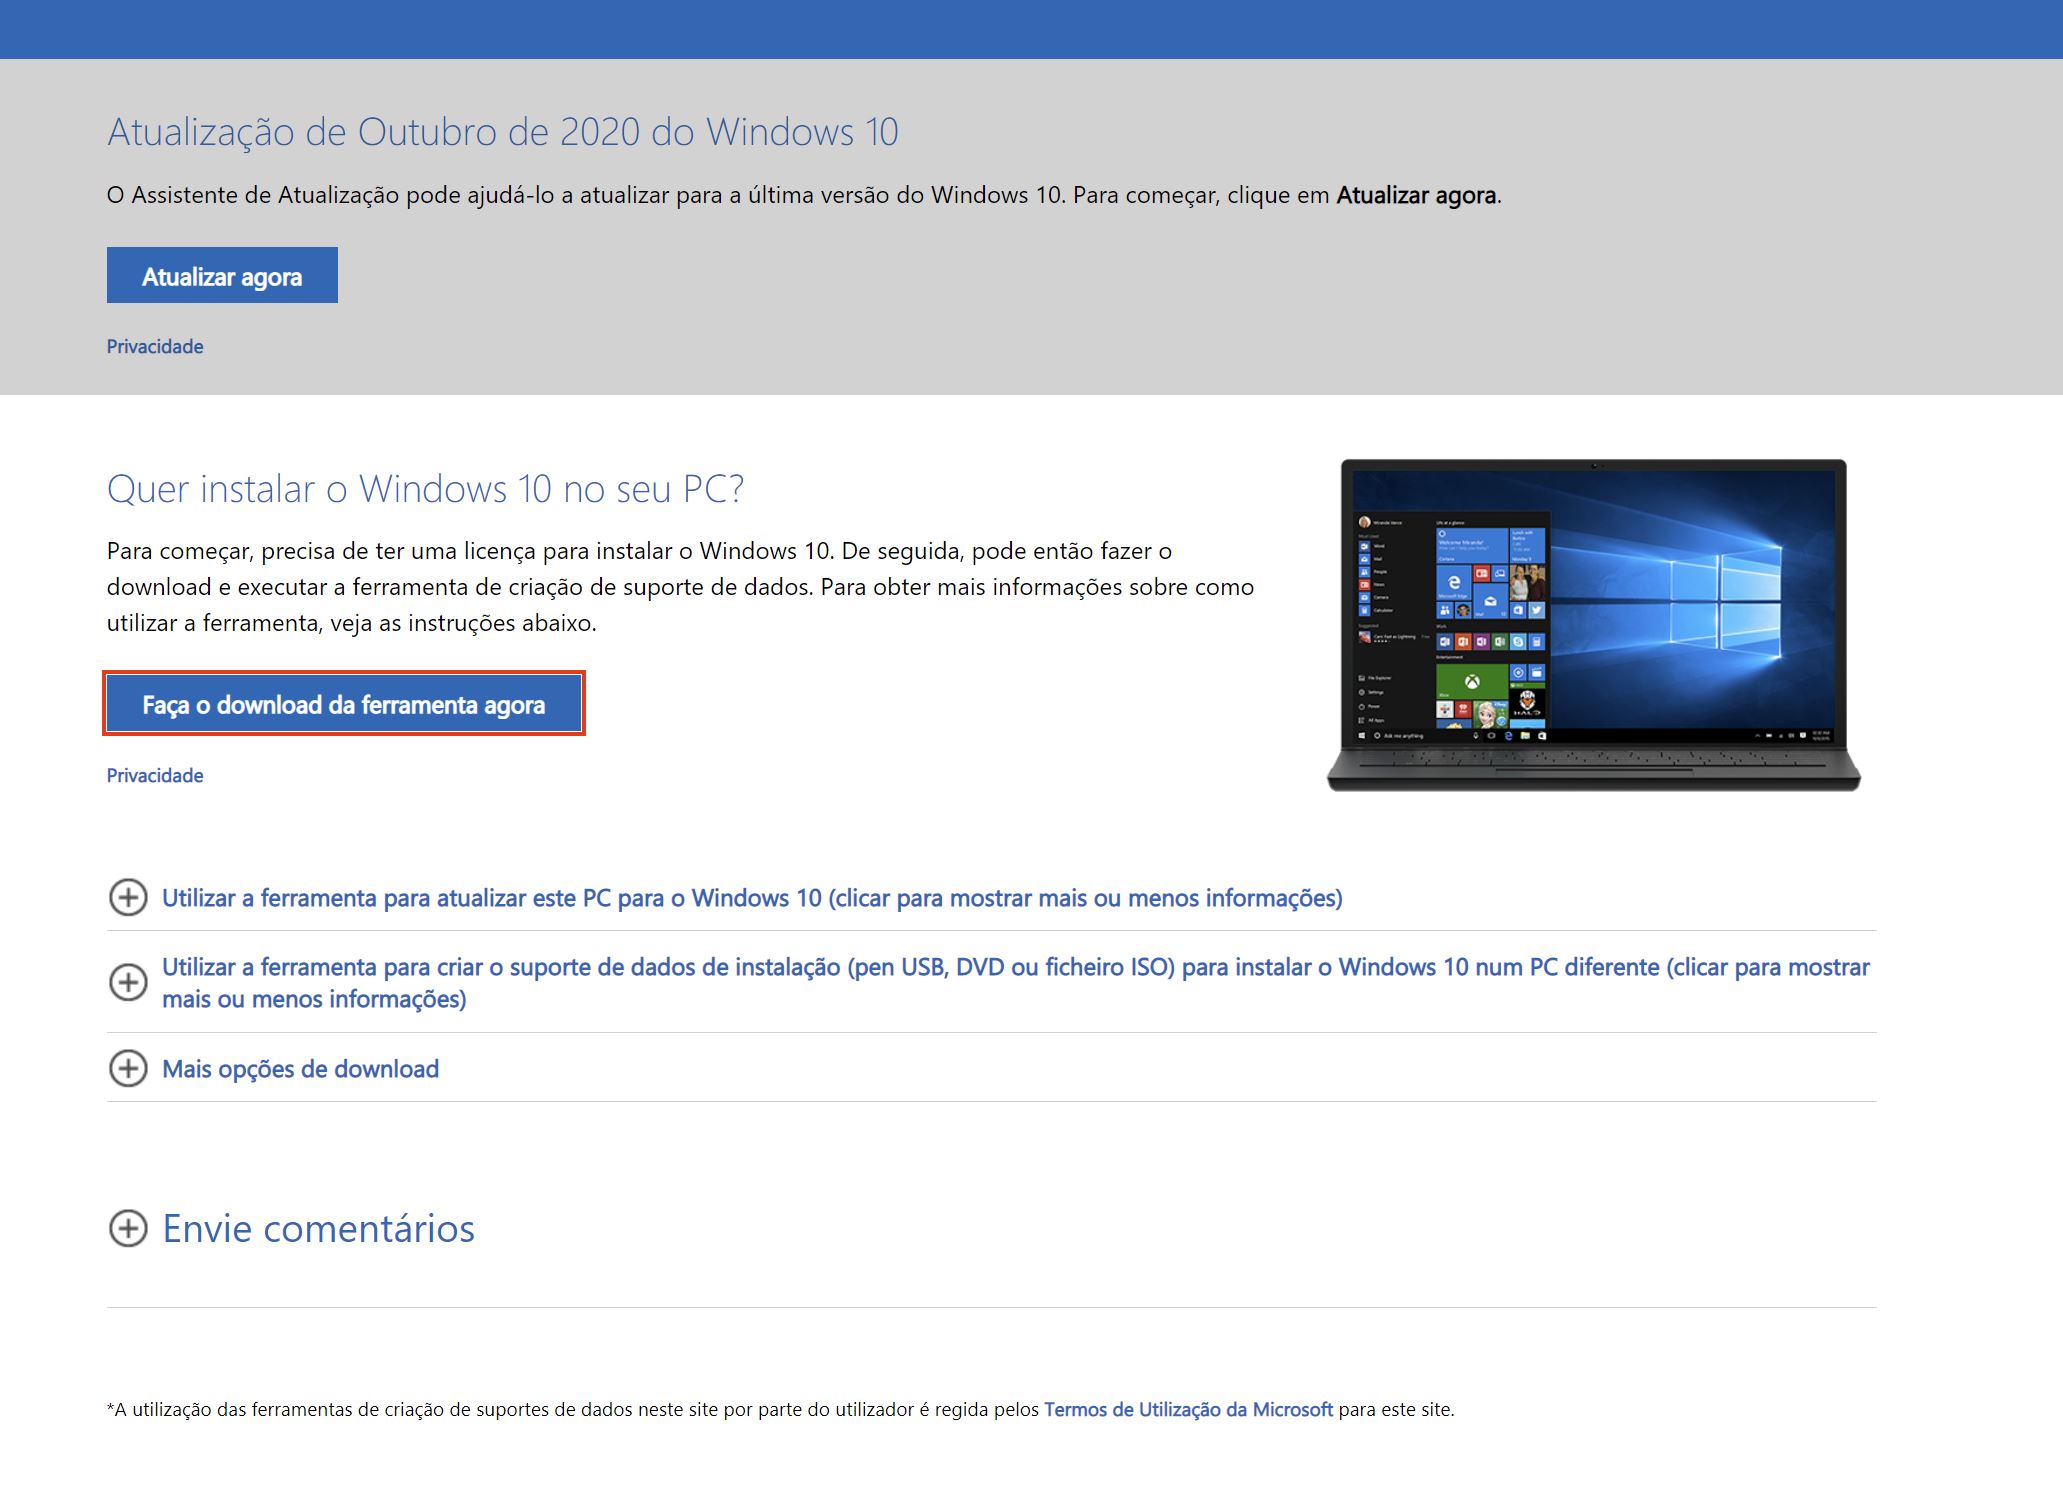Open Privacidade link under Atualizar agora
The image size is (2063, 1494).
155,347
